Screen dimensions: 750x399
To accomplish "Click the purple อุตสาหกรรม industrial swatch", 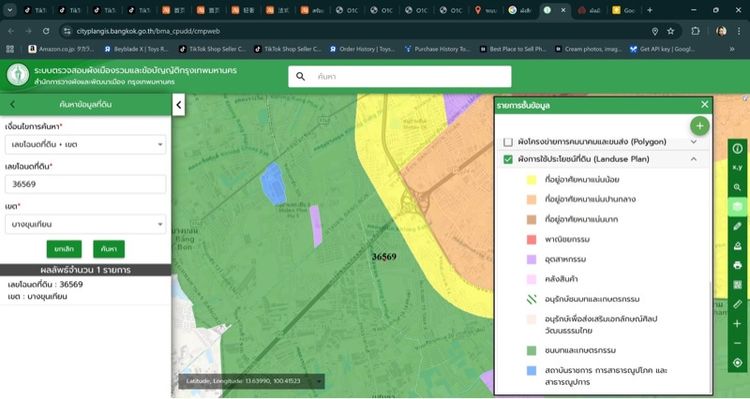I will coord(531,259).
